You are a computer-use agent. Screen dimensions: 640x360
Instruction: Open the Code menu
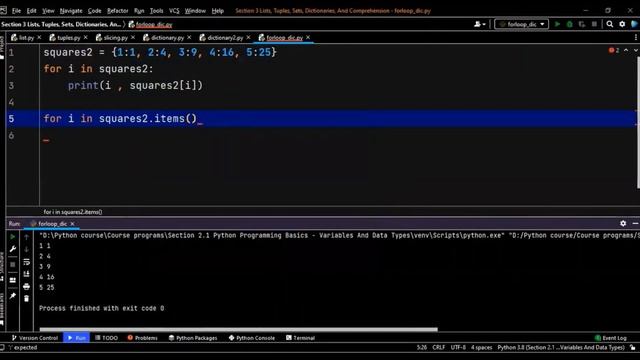94,11
